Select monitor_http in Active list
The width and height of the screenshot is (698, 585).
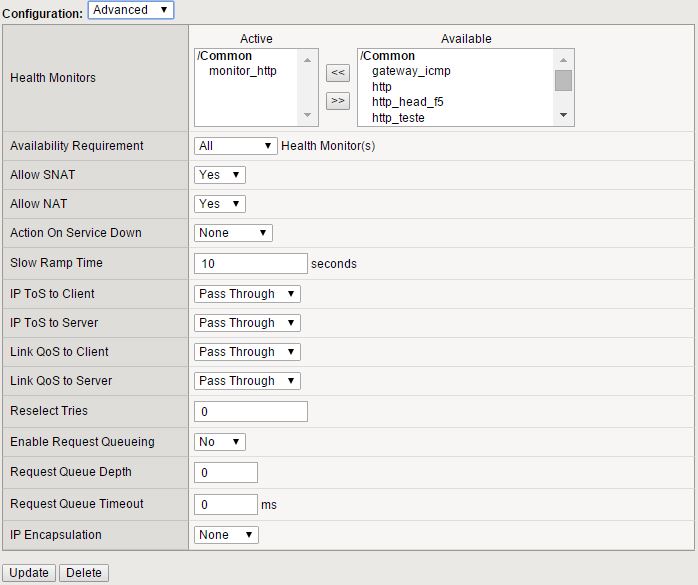pos(242,72)
